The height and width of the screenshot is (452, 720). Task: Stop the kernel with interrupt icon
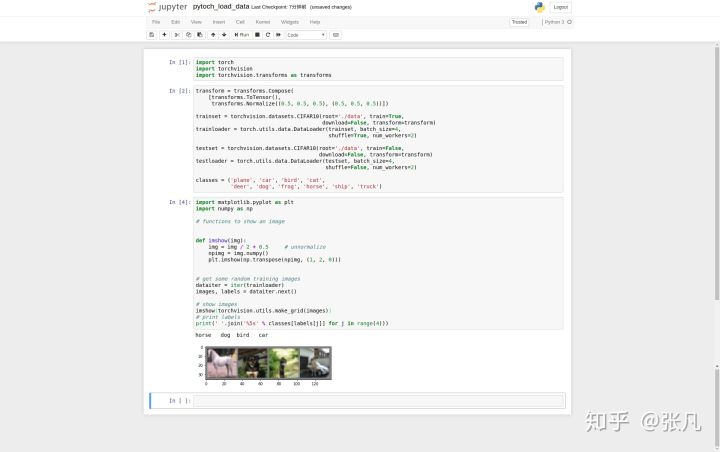(257, 35)
